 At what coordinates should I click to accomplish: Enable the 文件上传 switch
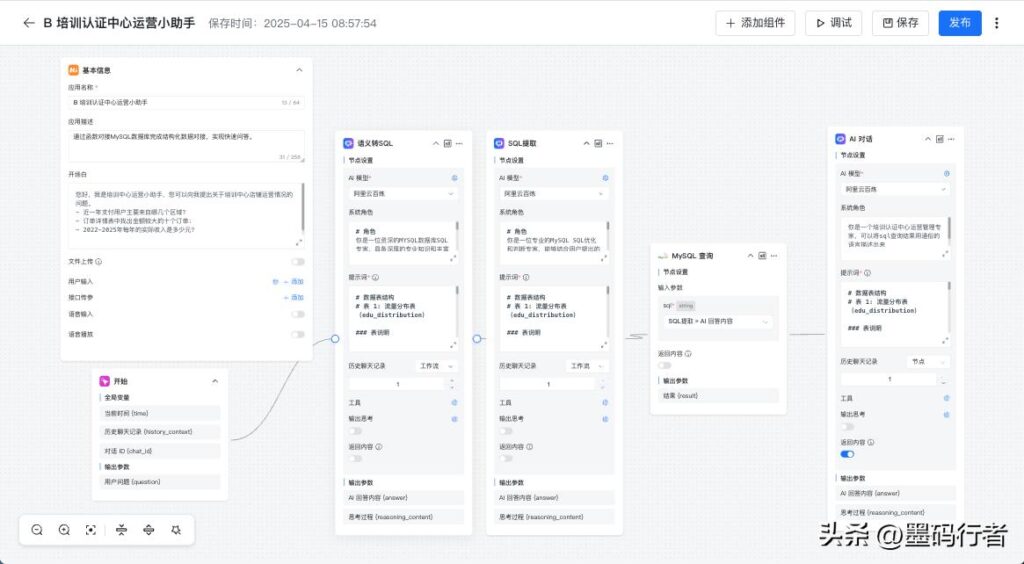pos(297,262)
